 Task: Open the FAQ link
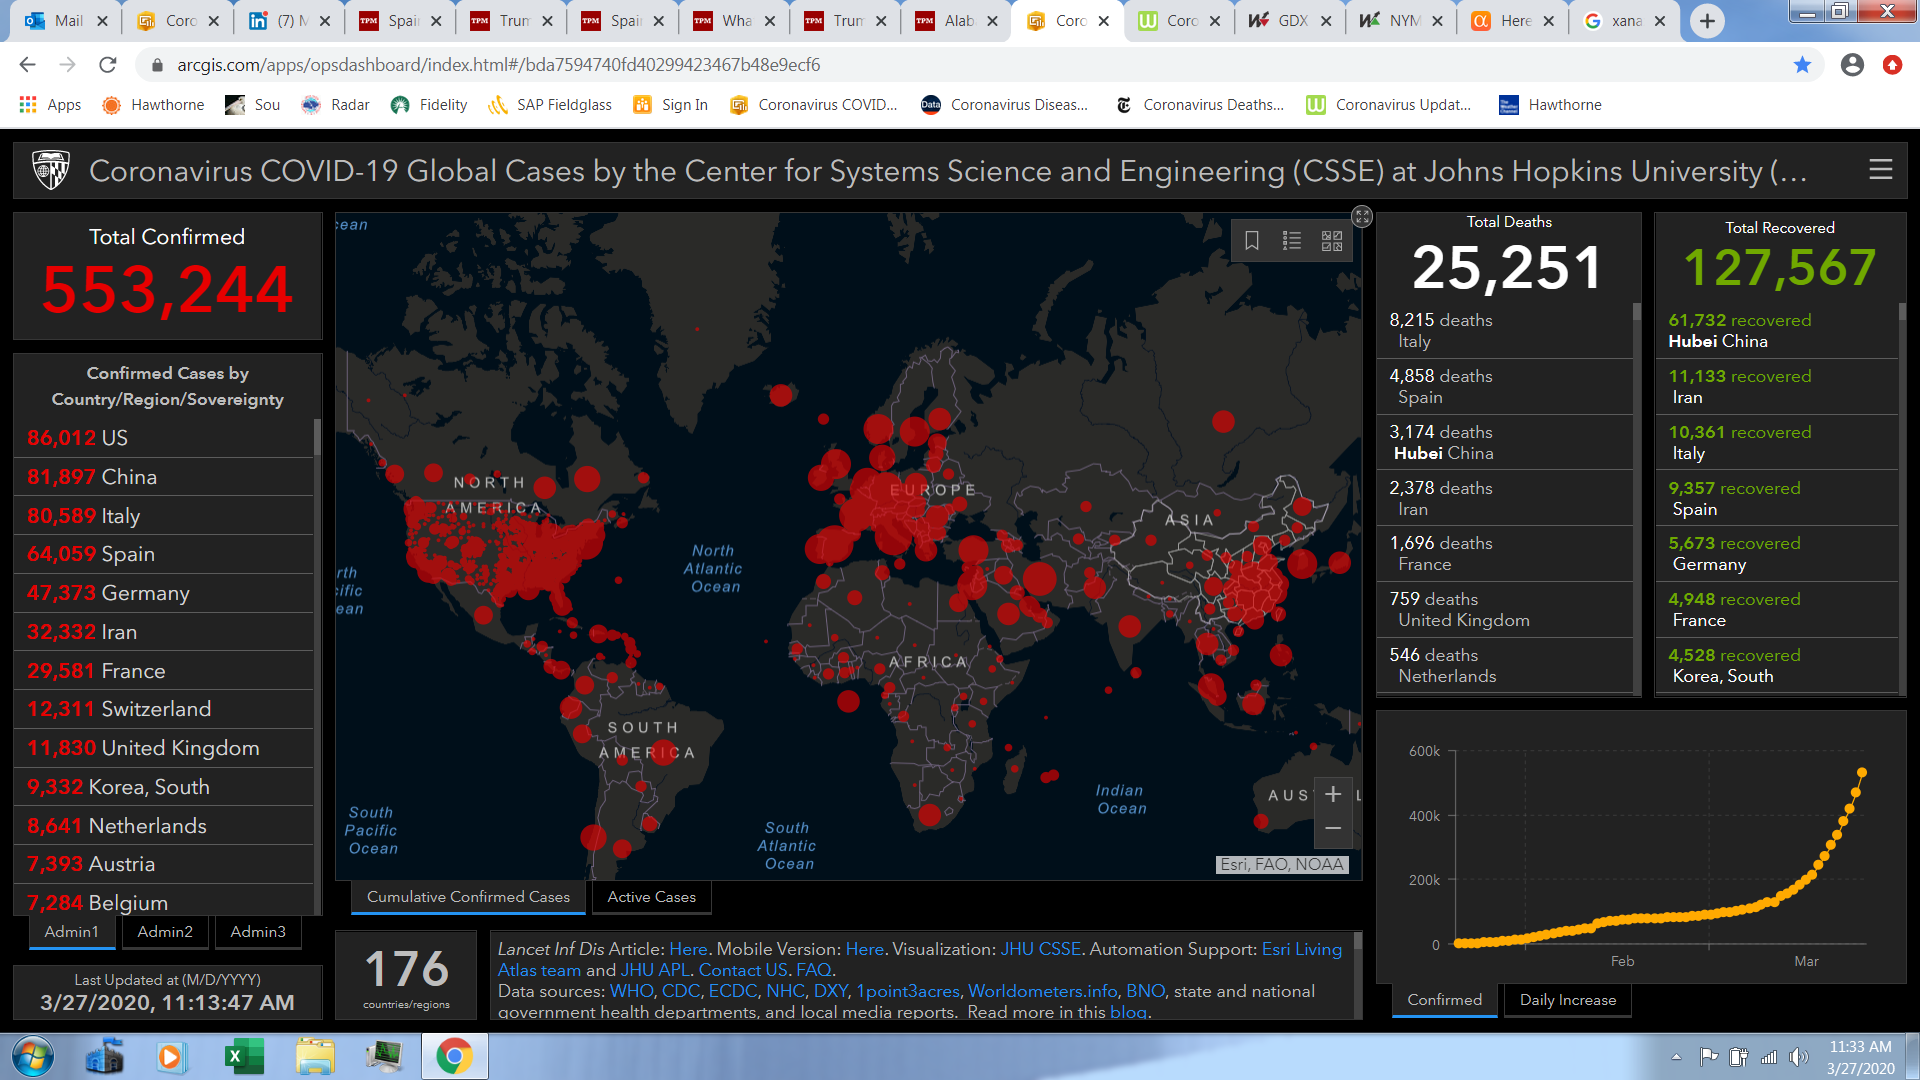click(814, 970)
